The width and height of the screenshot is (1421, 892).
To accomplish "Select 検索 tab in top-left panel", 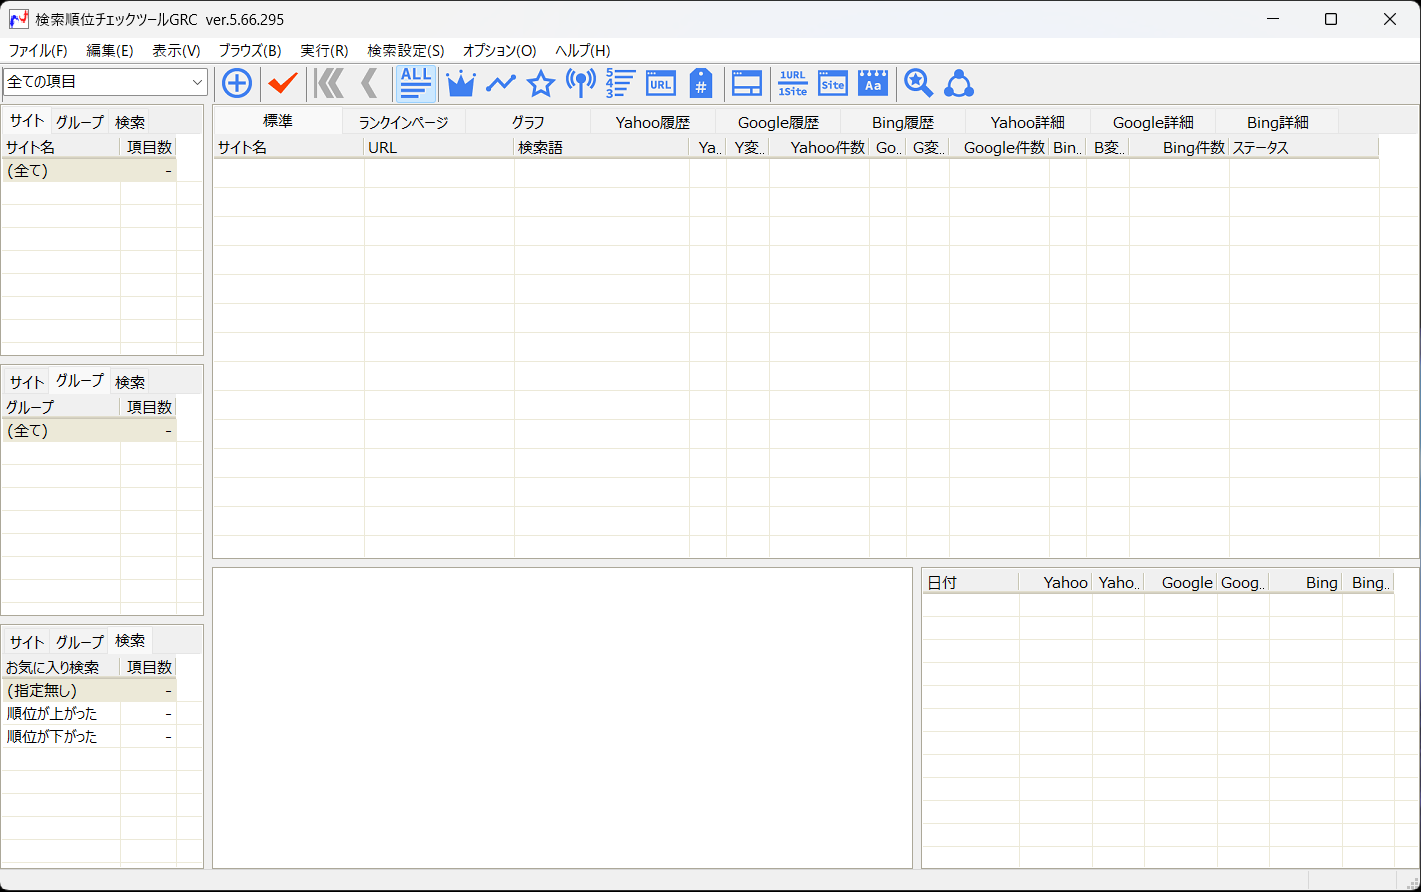I will [x=130, y=122].
